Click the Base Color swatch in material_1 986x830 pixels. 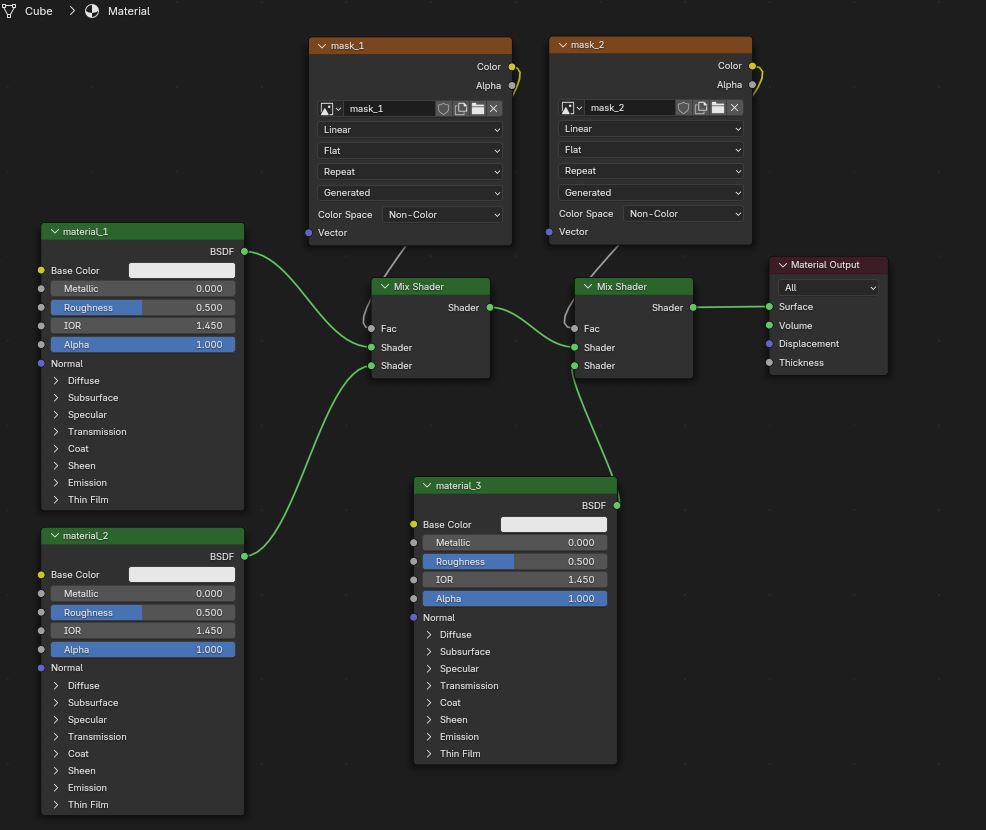(x=182, y=270)
